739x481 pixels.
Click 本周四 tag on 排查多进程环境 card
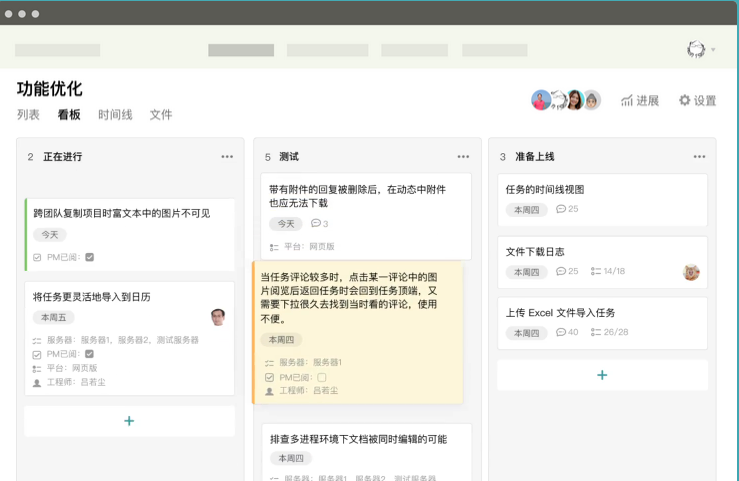click(x=291, y=458)
